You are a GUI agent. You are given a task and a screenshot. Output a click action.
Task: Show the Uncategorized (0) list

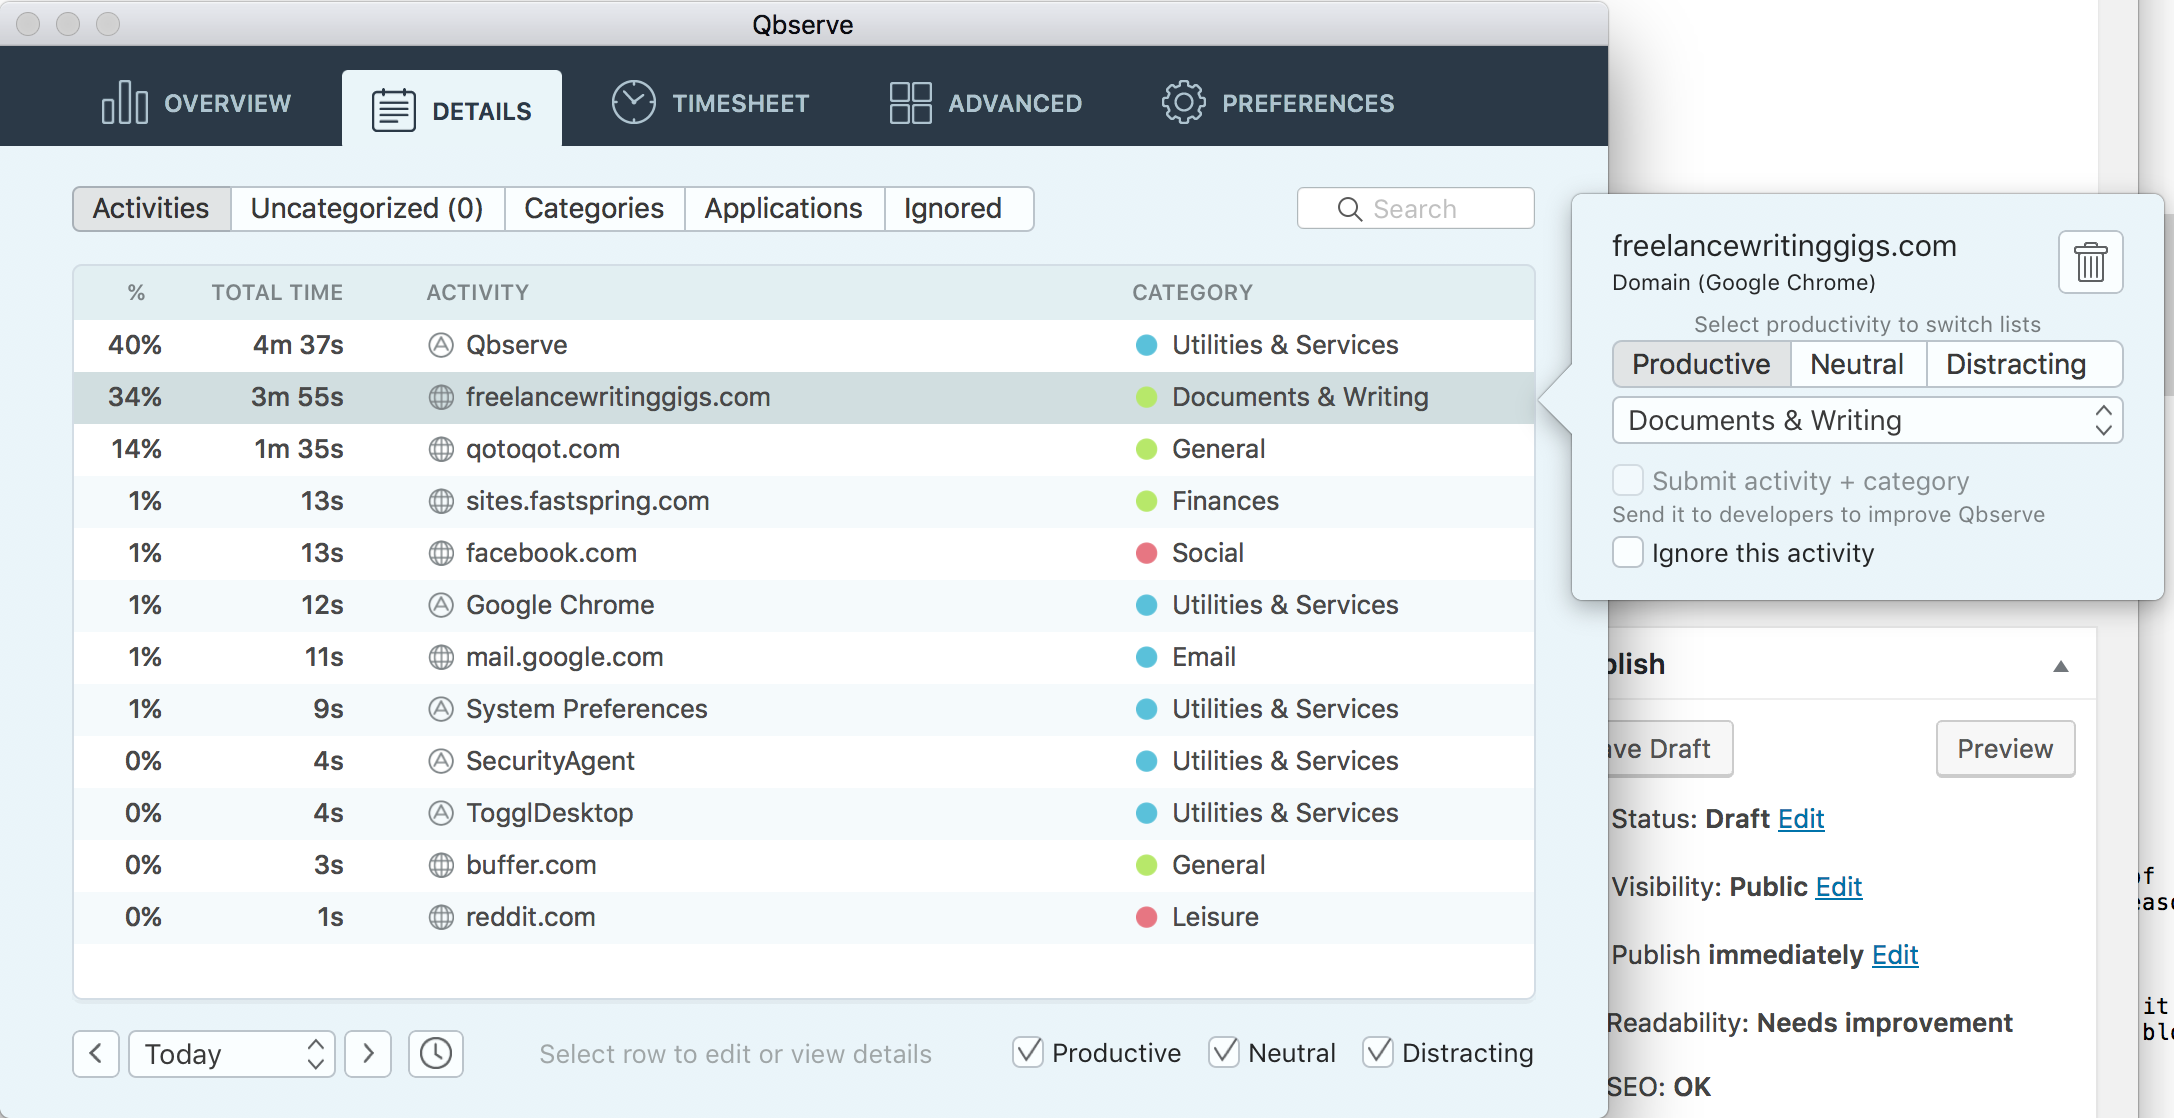367,208
